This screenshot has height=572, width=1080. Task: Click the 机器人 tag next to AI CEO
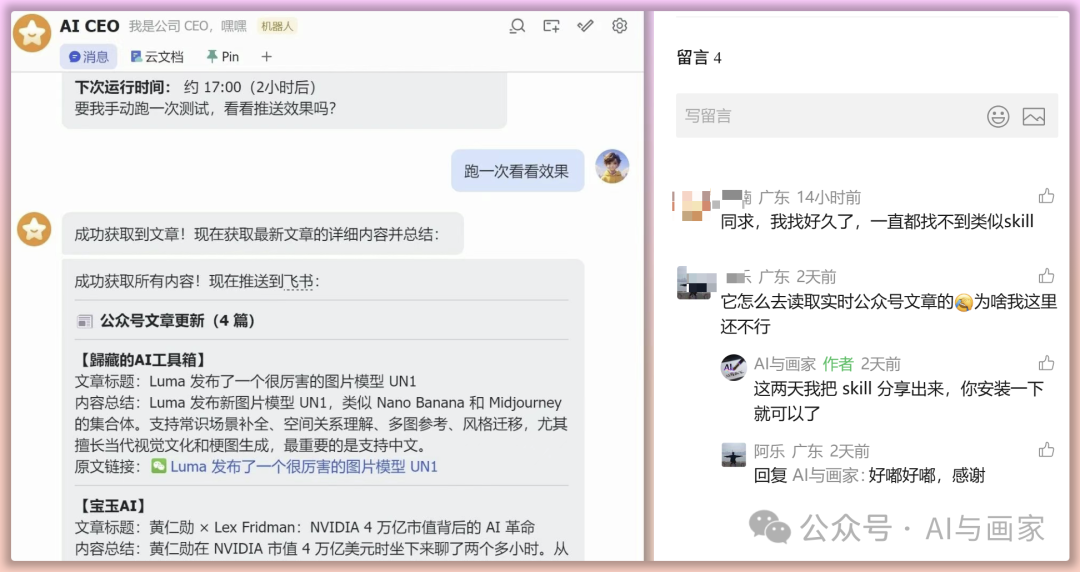click(277, 26)
